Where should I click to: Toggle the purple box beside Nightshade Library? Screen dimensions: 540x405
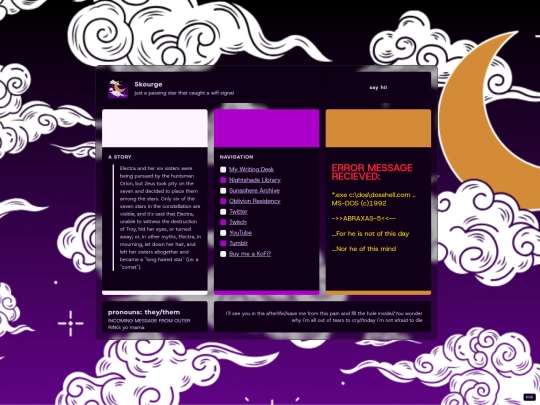point(223,180)
